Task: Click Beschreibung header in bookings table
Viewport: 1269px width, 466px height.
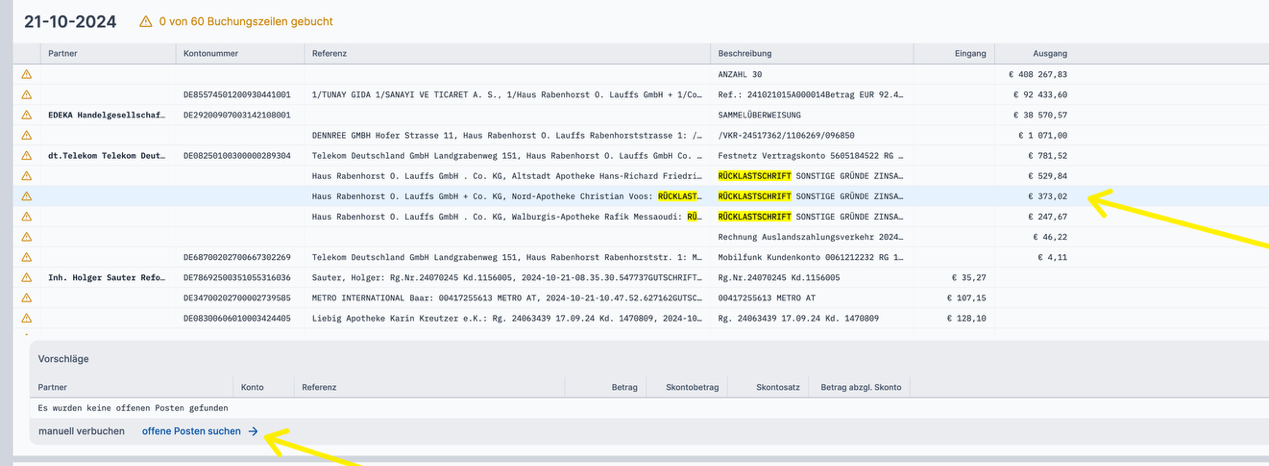Action: (x=745, y=53)
